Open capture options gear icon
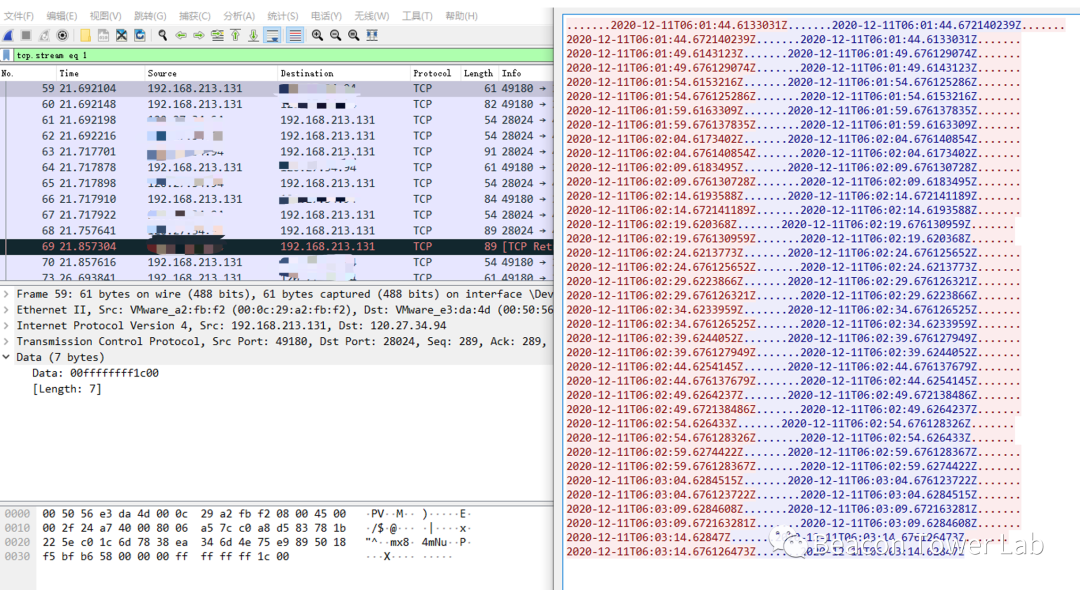This screenshot has width=1080, height=590. [x=63, y=35]
